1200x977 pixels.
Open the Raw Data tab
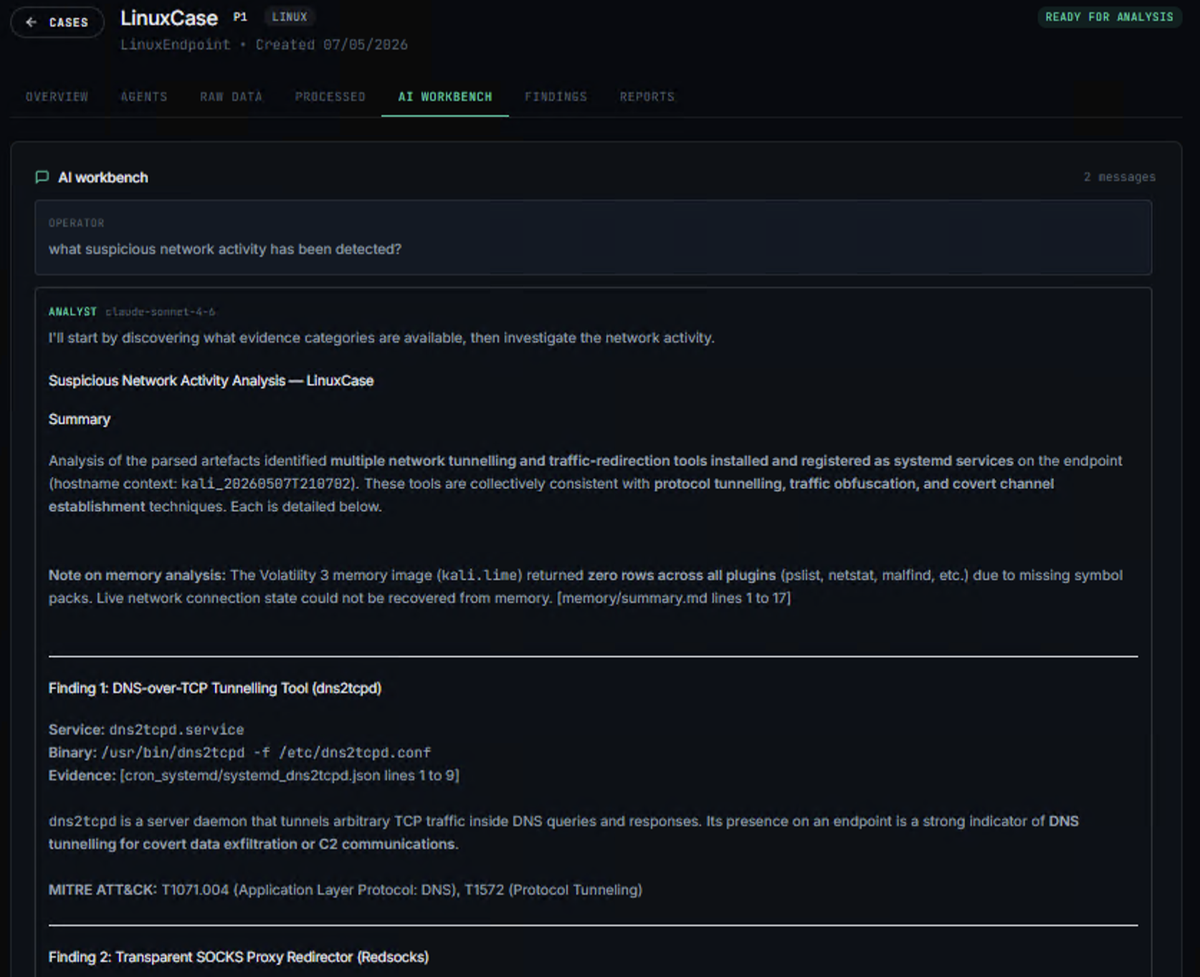(231, 97)
